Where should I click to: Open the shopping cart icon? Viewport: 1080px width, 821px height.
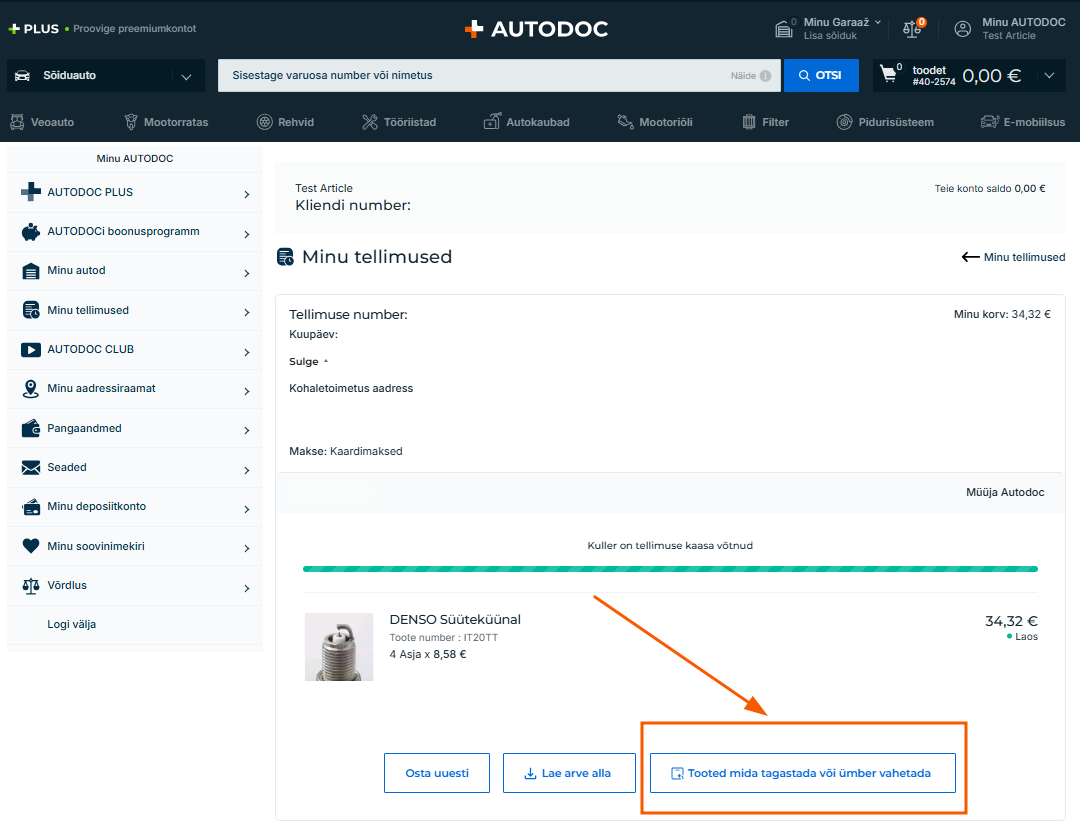pyautogui.click(x=888, y=75)
